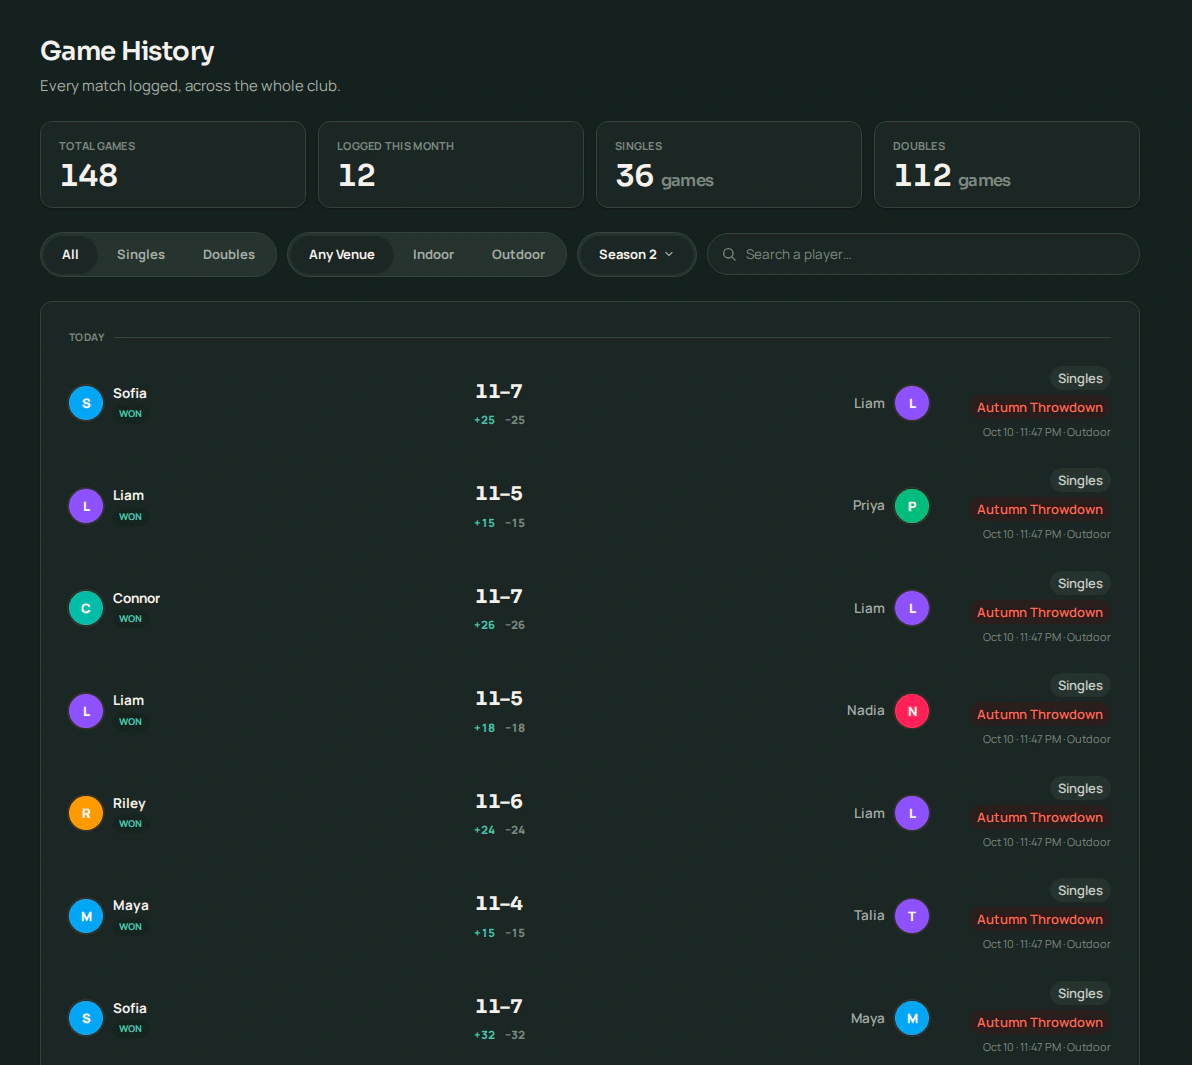Click Maya's opponent avatar in Sofia's match
The height and width of the screenshot is (1065, 1192).
tap(911, 1018)
